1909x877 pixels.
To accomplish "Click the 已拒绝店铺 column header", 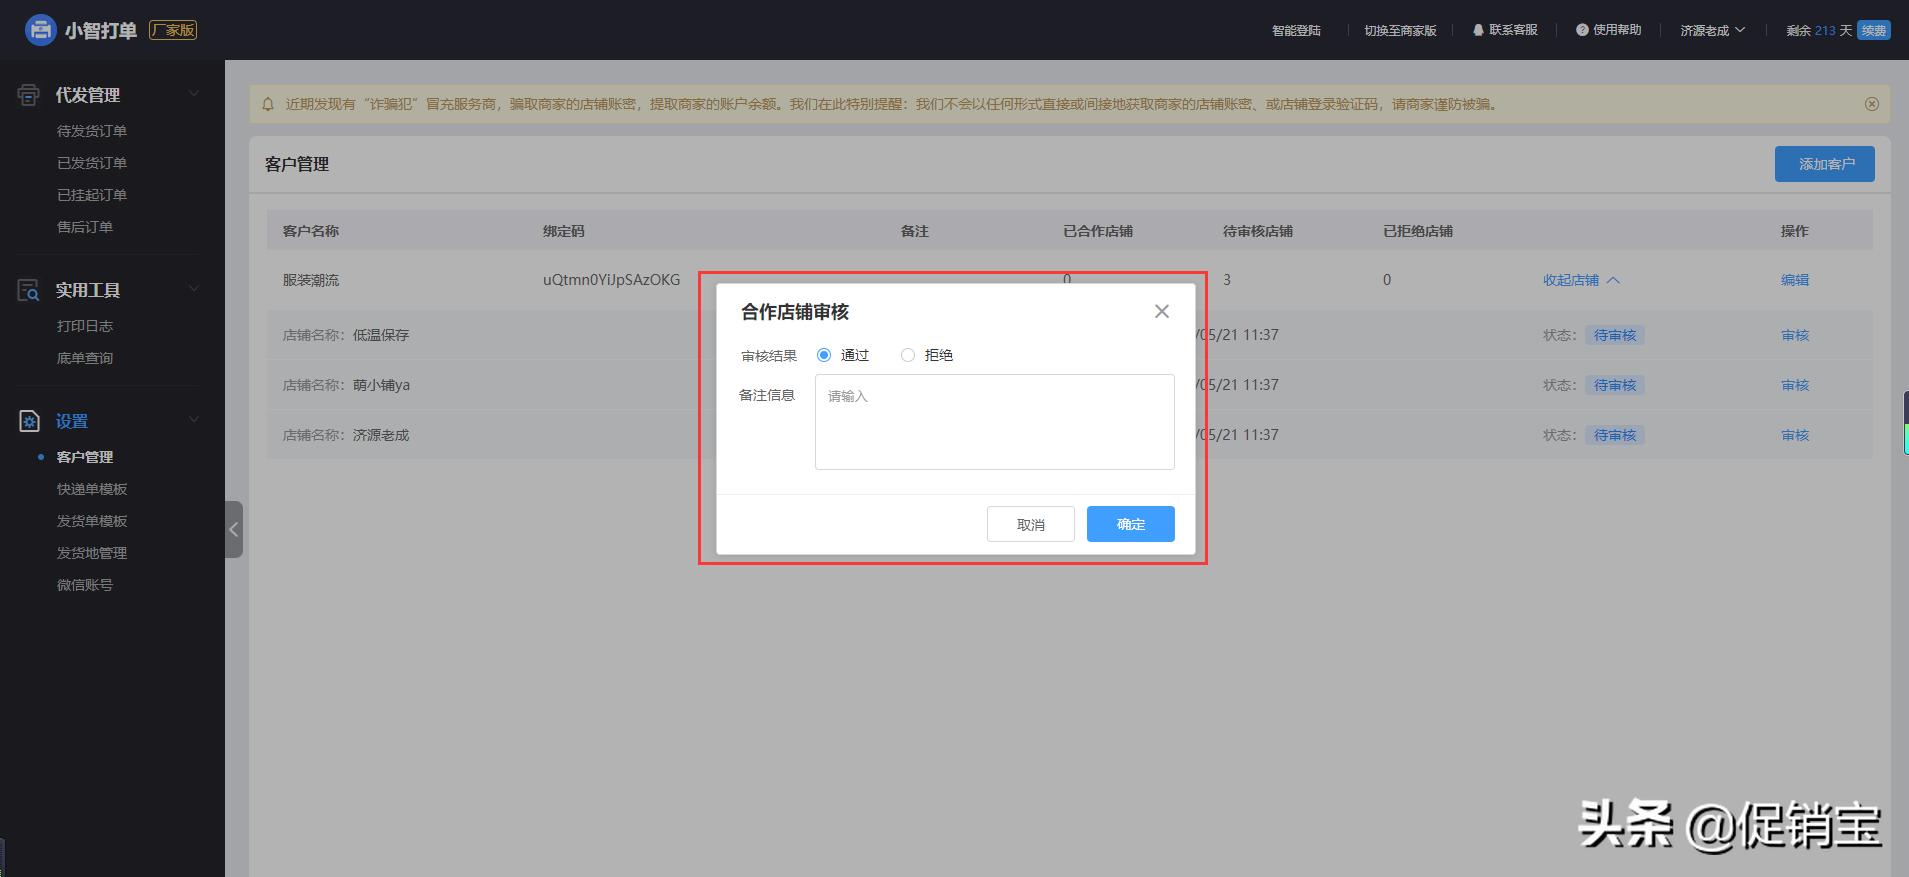I will pyautogui.click(x=1418, y=231).
